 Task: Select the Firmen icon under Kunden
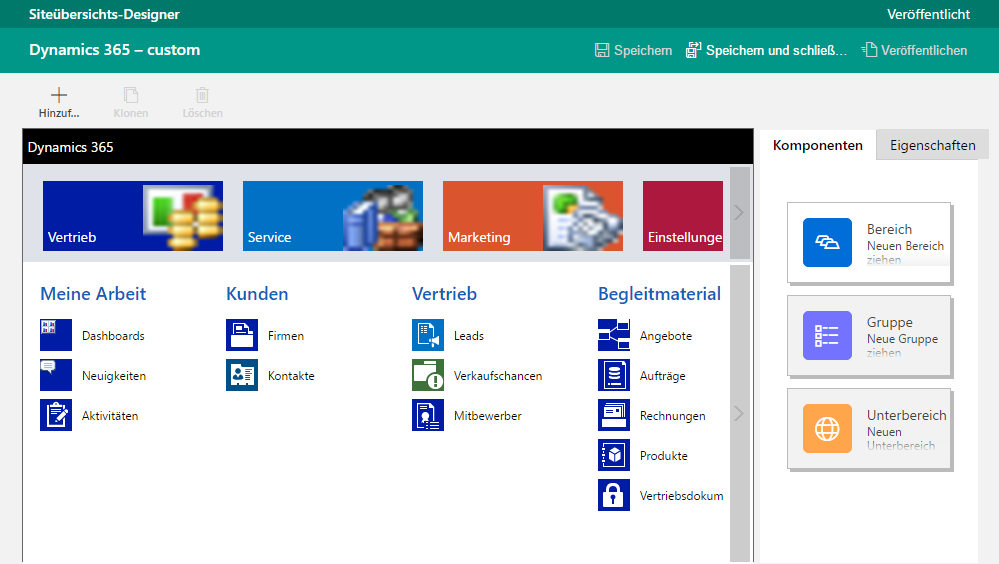(x=242, y=335)
